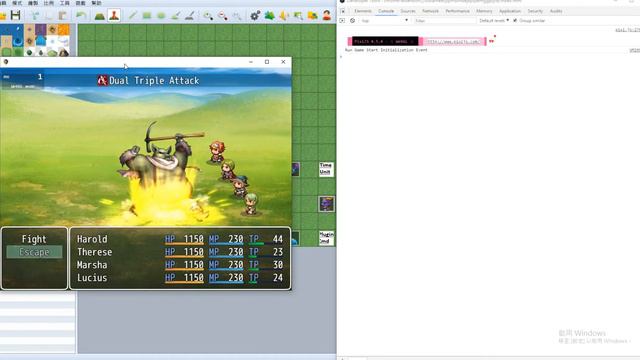This screenshot has width=640, height=360.
Task: Open the Database gear icon
Action: tap(255, 16)
